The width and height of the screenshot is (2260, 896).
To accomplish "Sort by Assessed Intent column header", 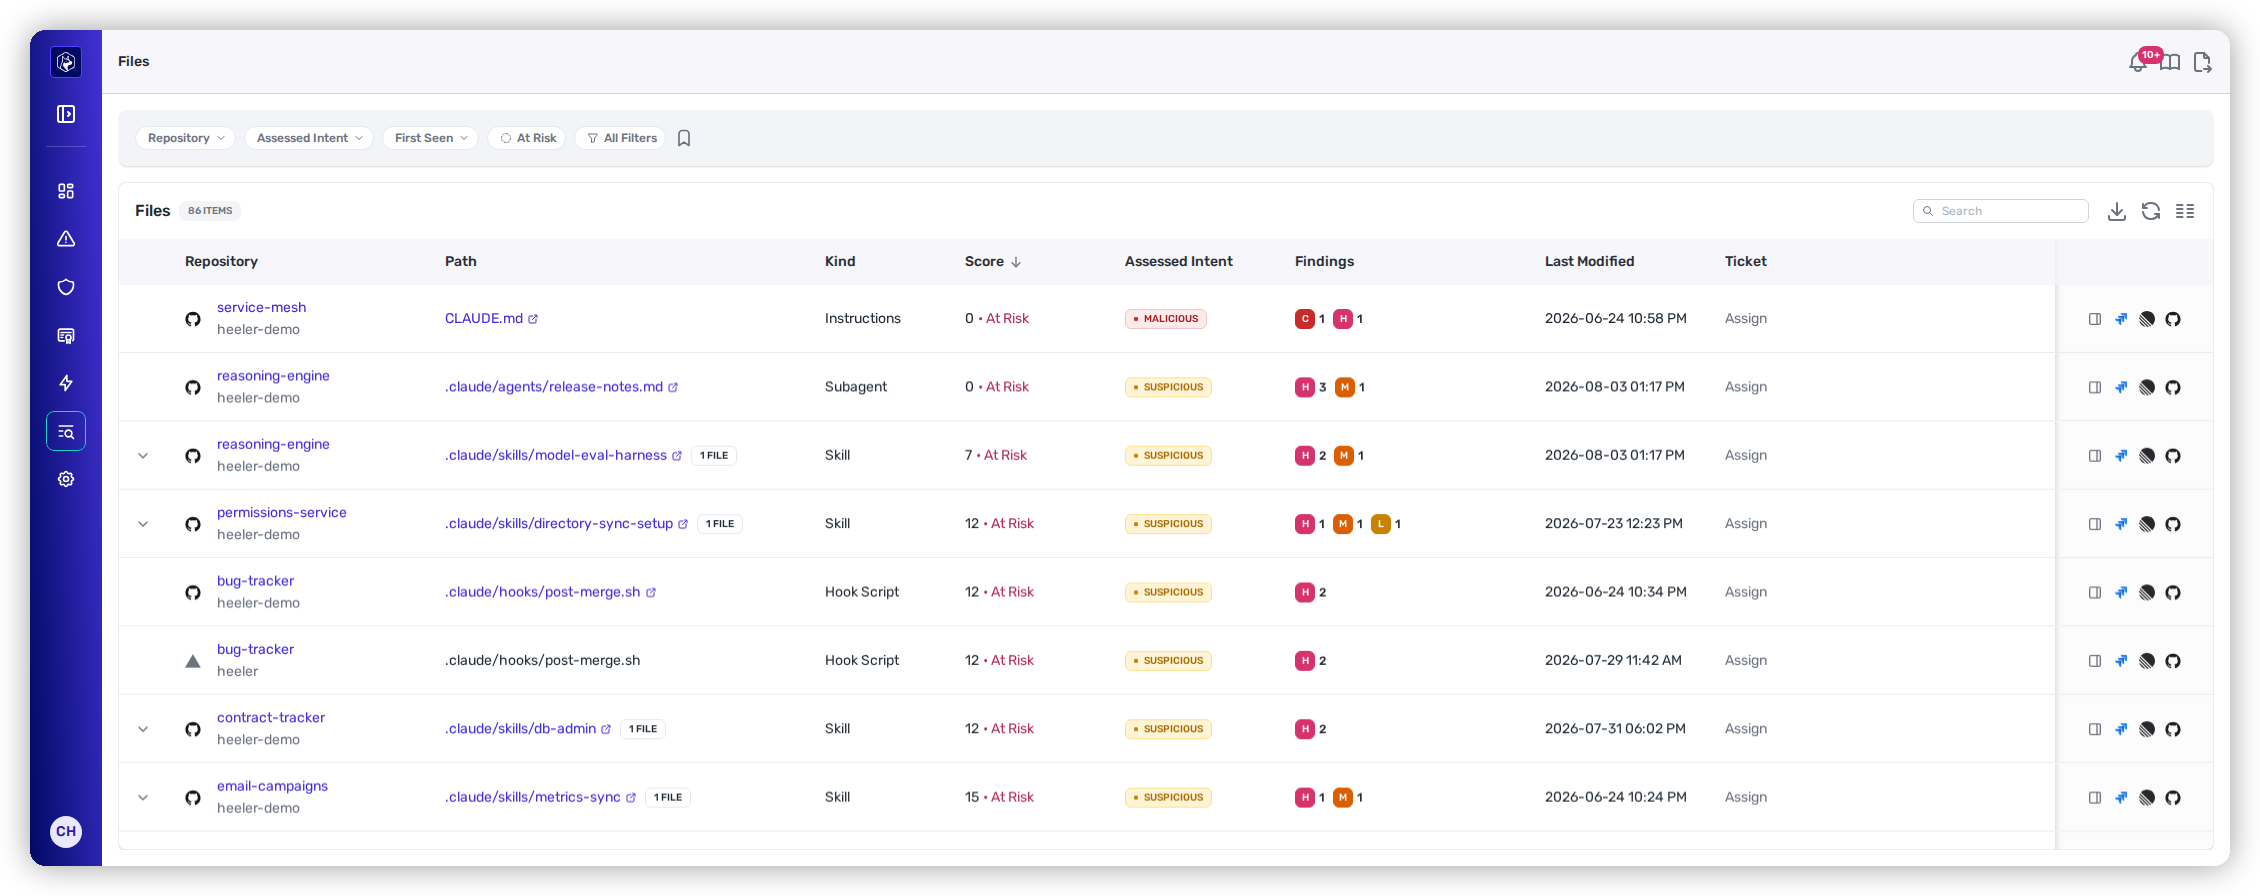I will (1179, 261).
